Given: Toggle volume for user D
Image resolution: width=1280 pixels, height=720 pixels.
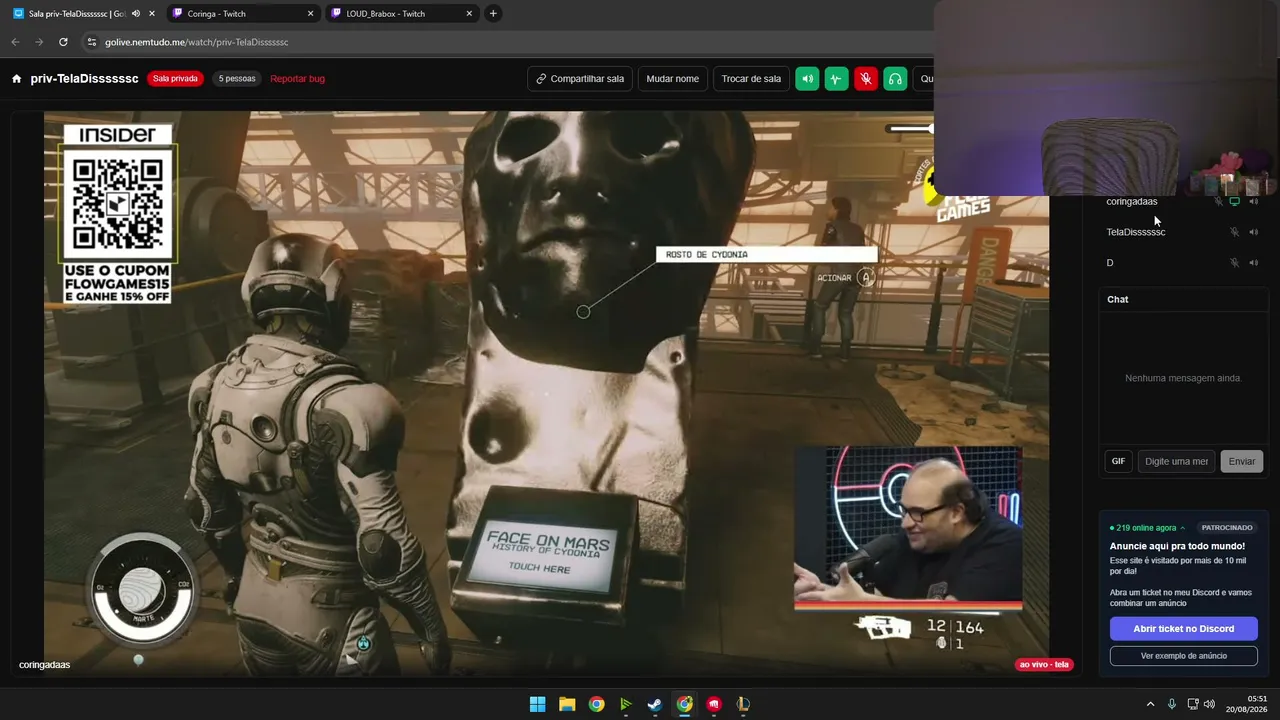Looking at the screenshot, I should [1254, 263].
